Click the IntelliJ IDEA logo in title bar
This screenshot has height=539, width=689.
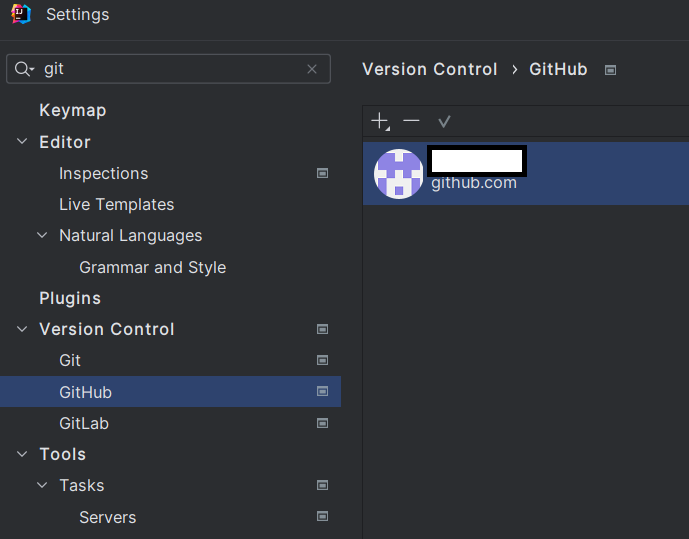coord(21,14)
